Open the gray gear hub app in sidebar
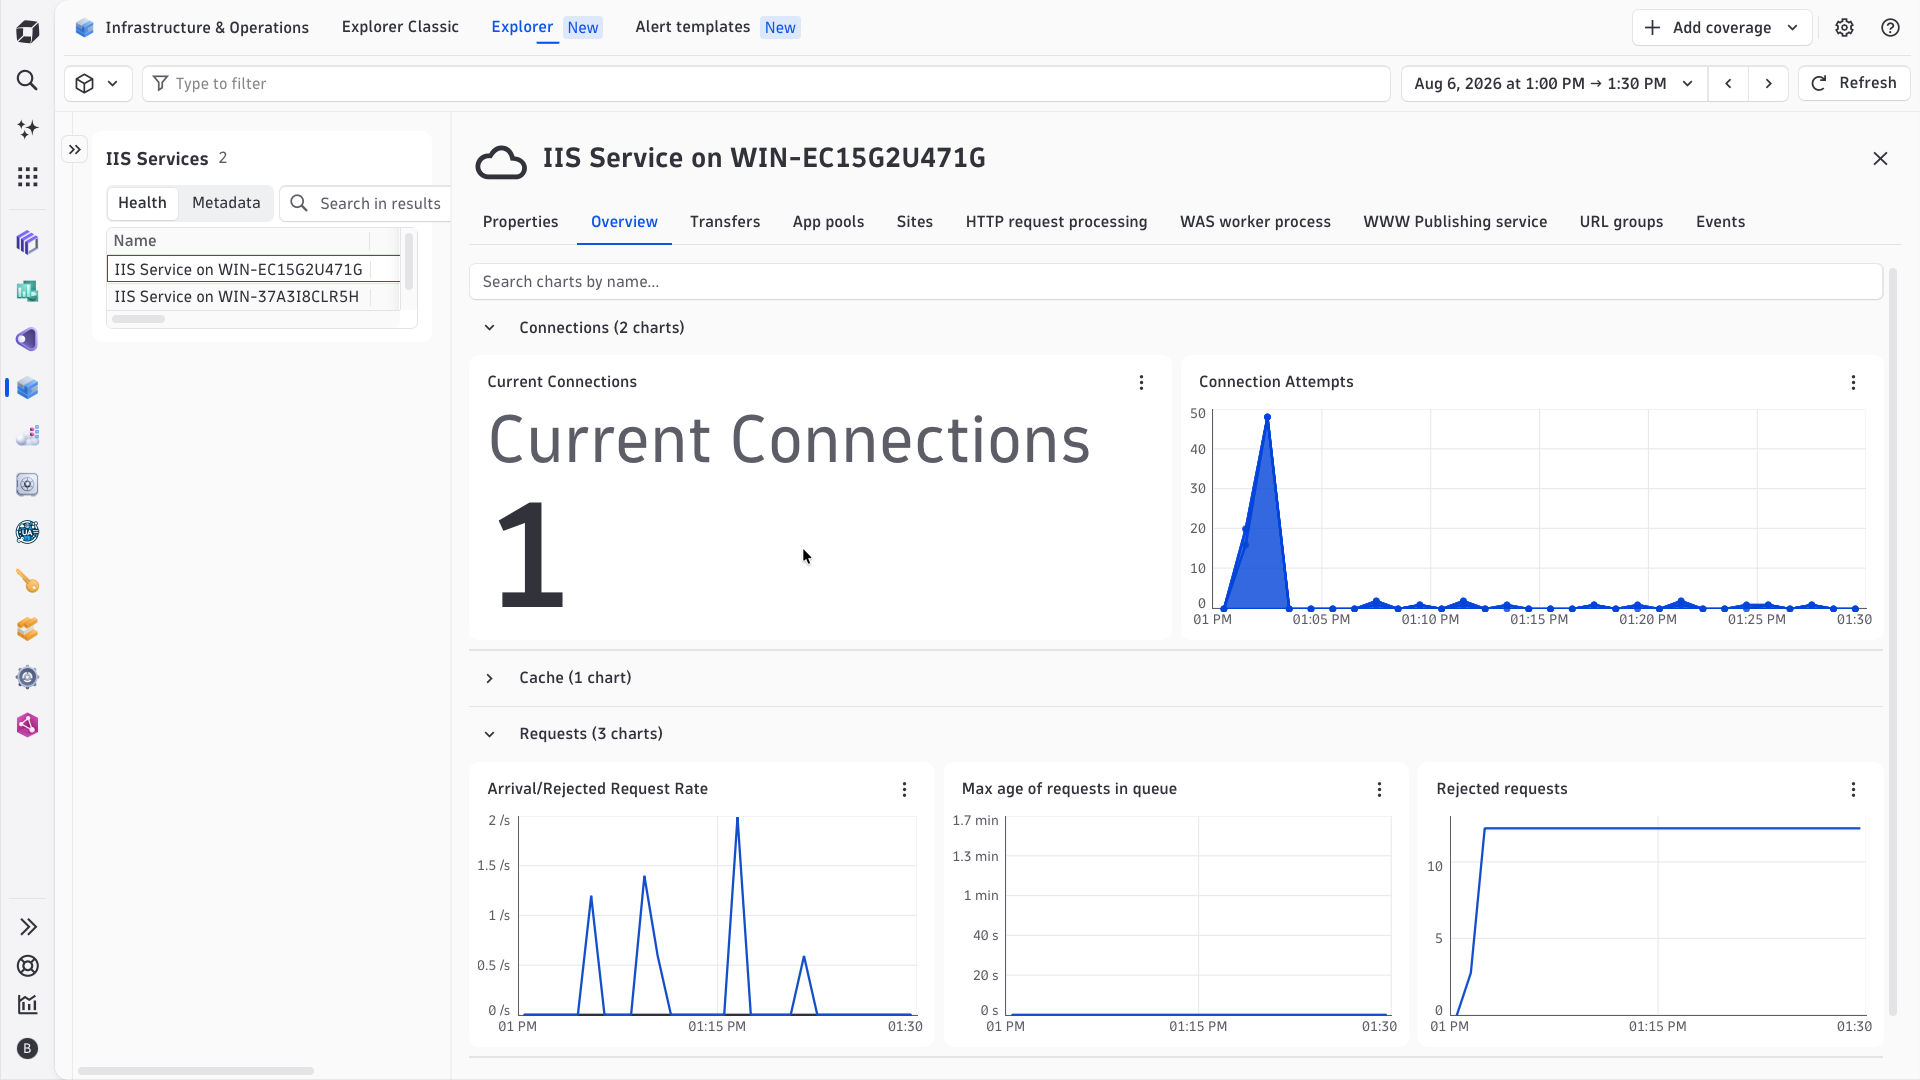 (28, 677)
